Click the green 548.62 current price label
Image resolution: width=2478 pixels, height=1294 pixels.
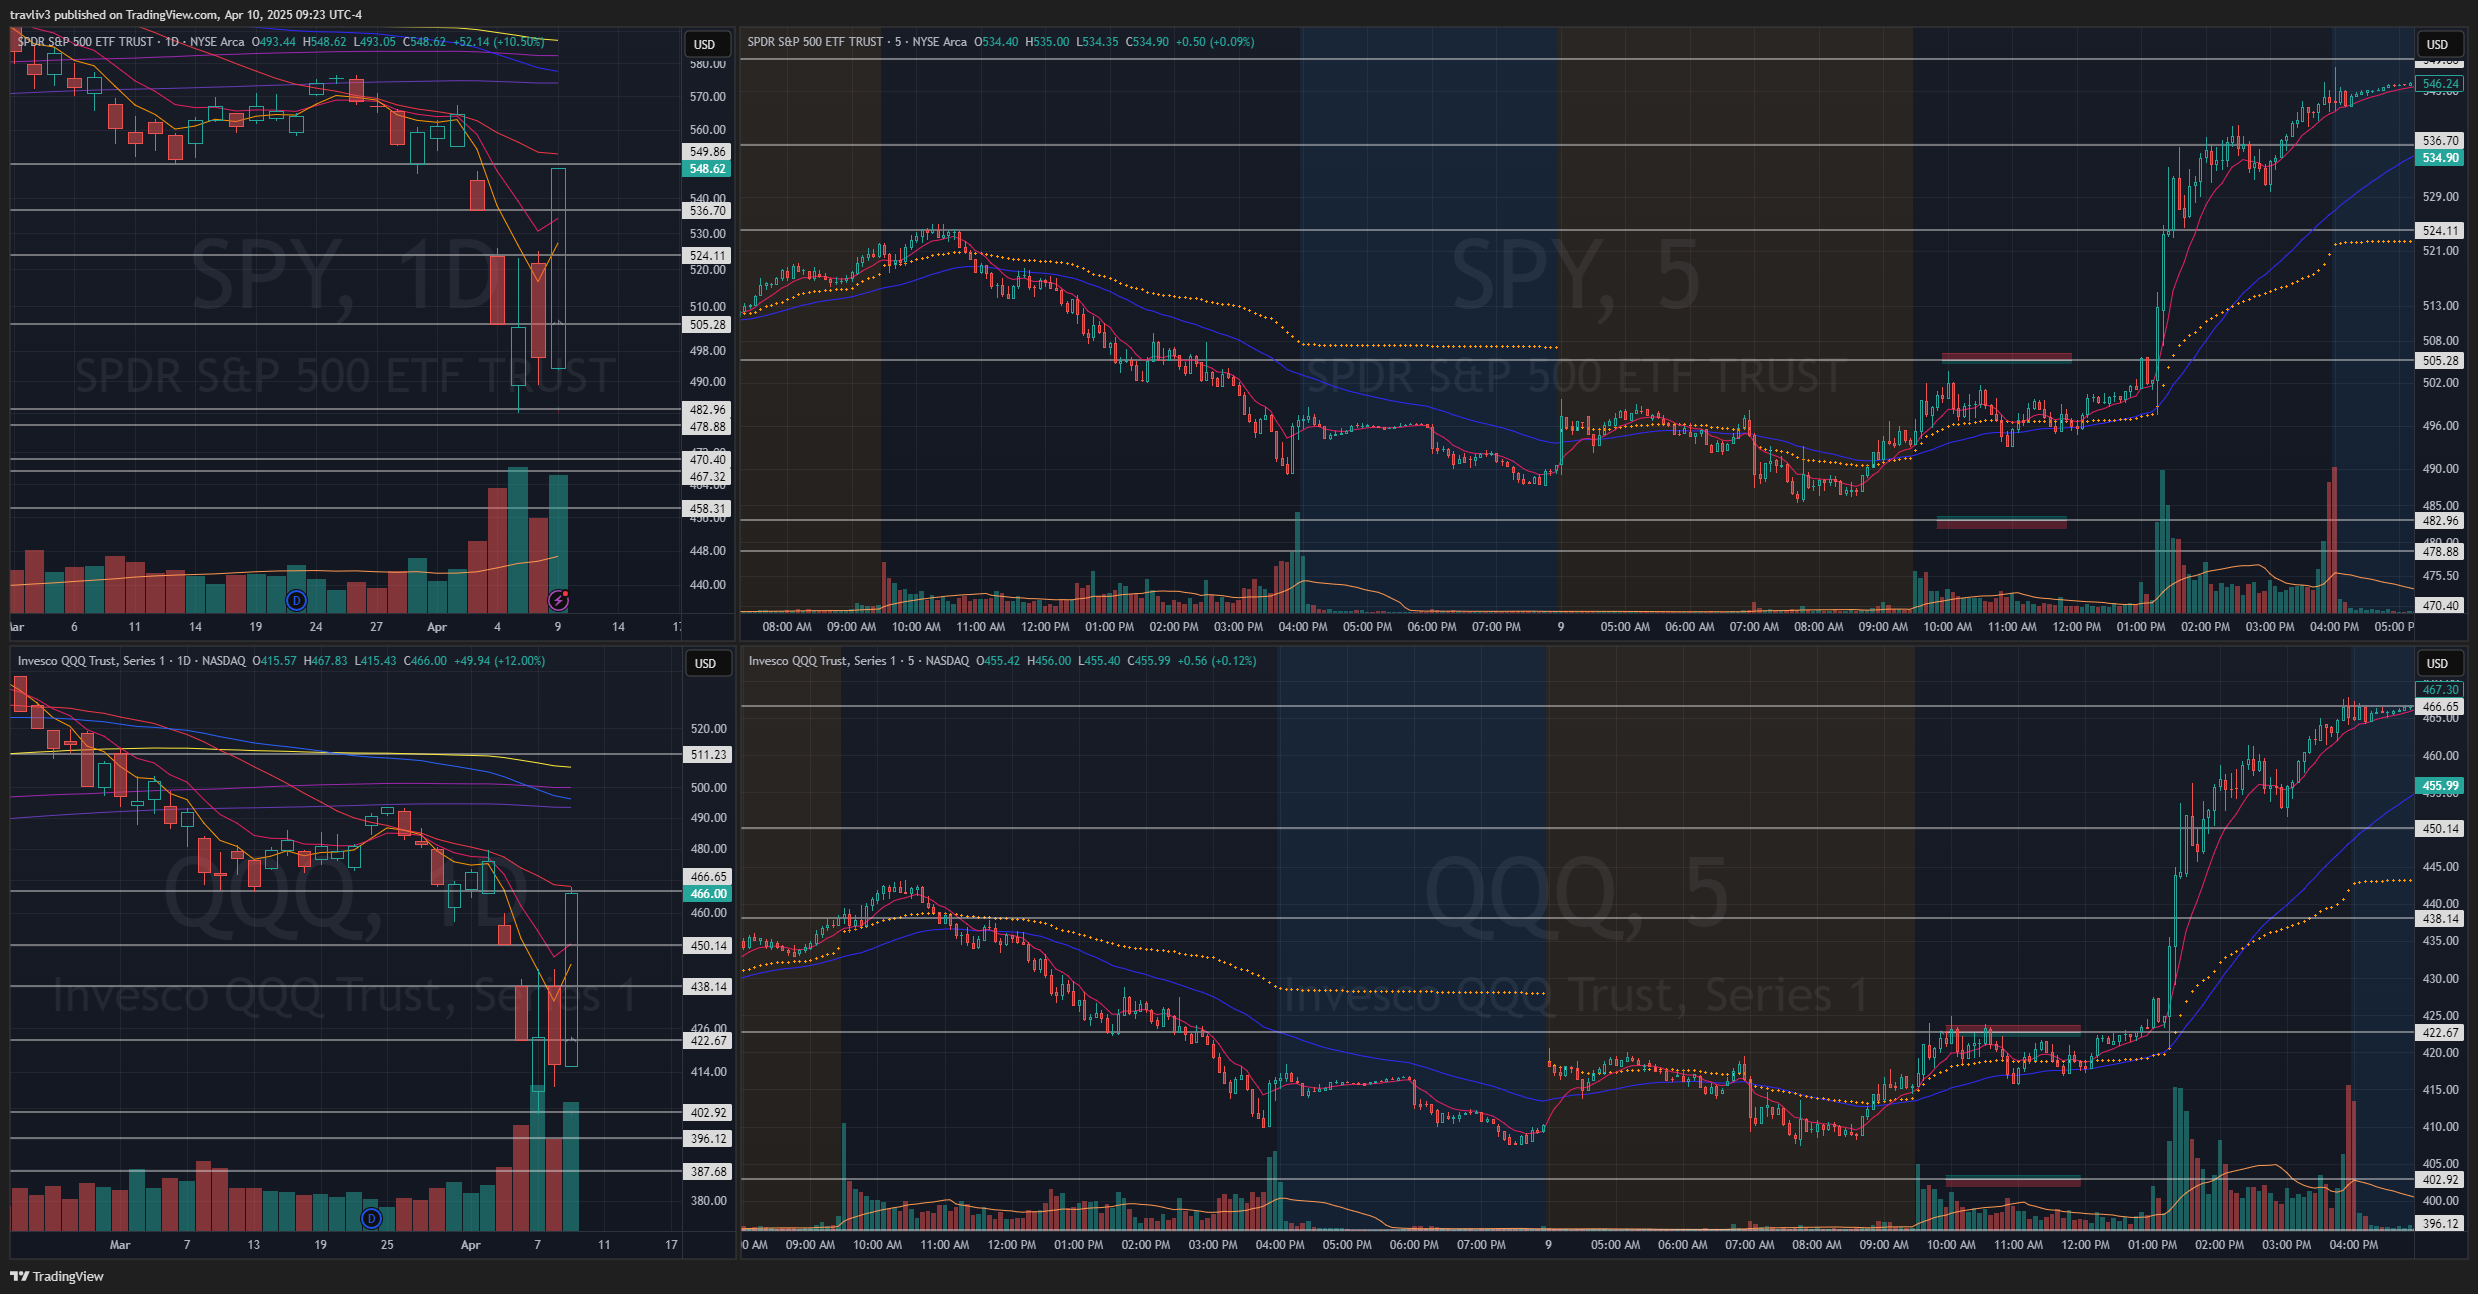(x=707, y=169)
